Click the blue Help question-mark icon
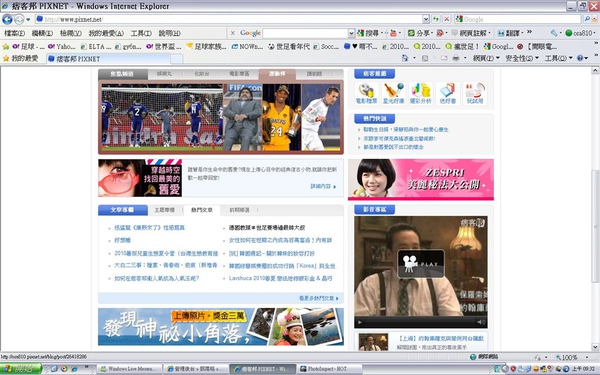The width and height of the screenshot is (600, 375). pos(580,58)
